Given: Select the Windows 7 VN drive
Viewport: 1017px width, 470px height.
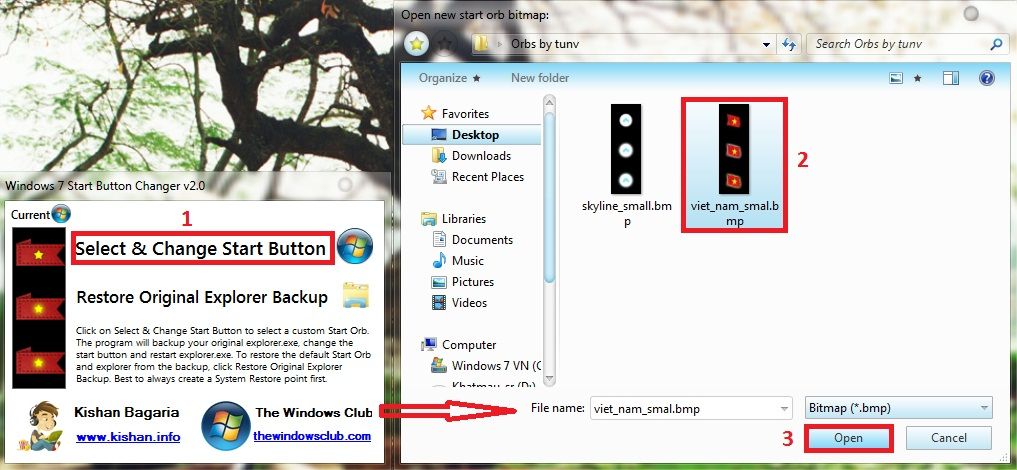Looking at the screenshot, I should pos(496,366).
